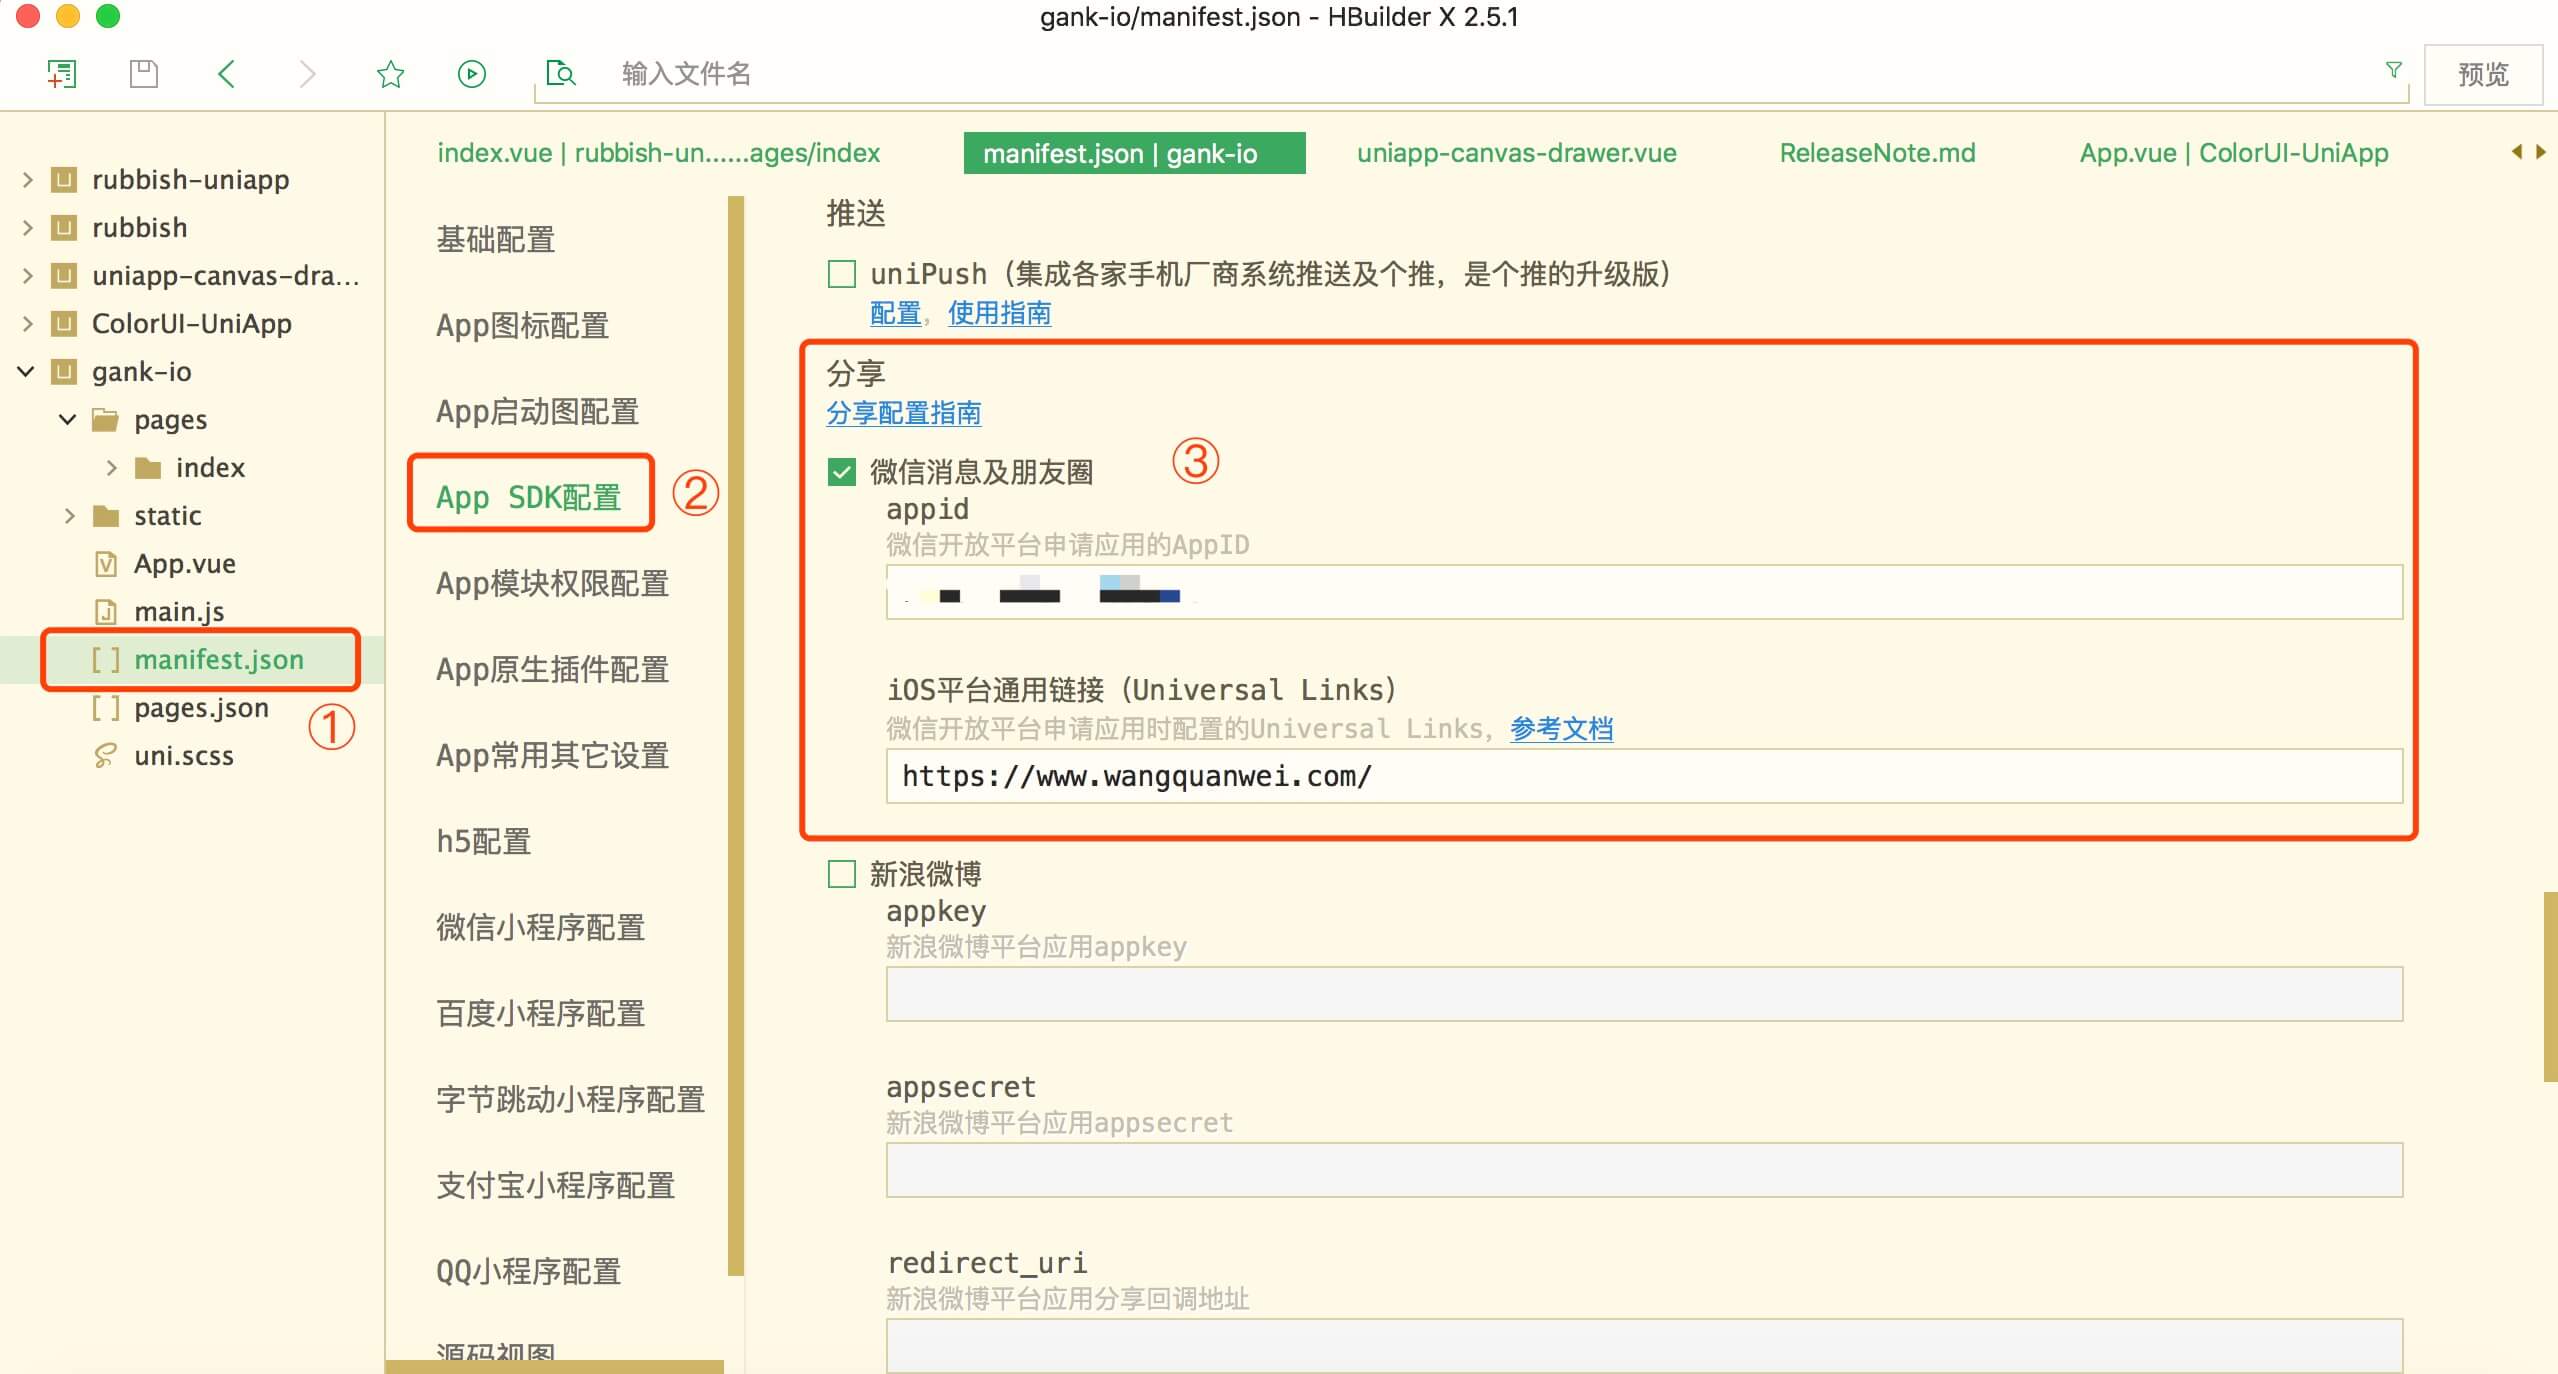This screenshot has width=2558, height=1374.
Task: Click the ColorUI-UniApp project icon
Action: 64,323
